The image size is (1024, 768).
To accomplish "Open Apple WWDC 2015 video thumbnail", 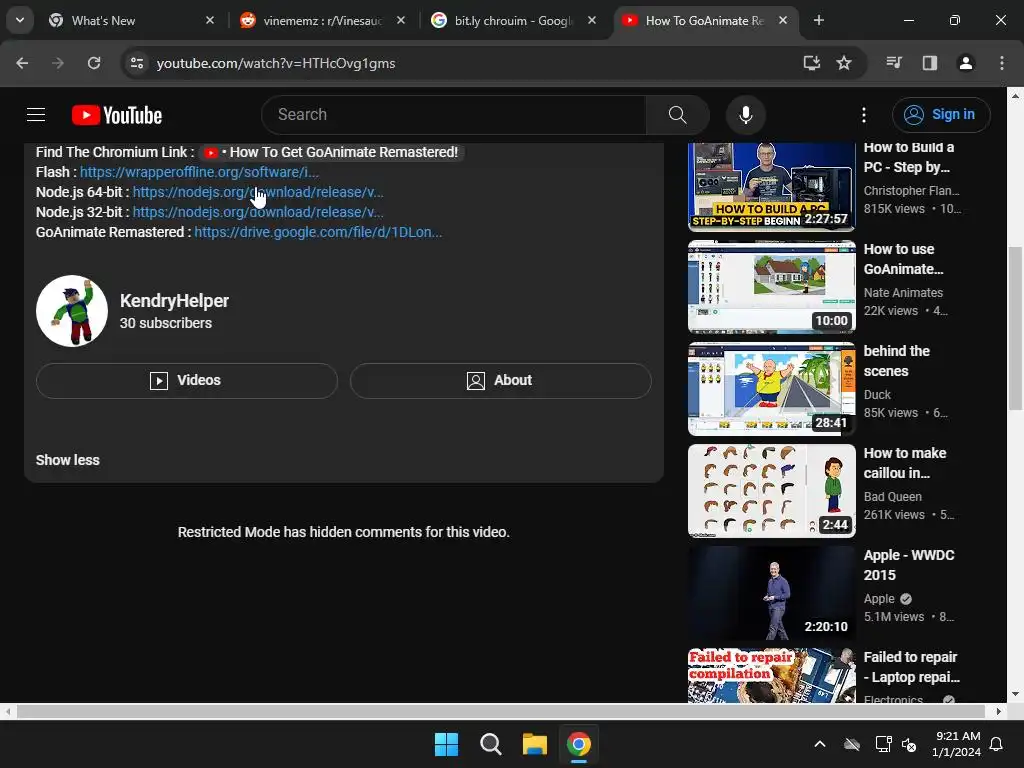I will coord(771,593).
